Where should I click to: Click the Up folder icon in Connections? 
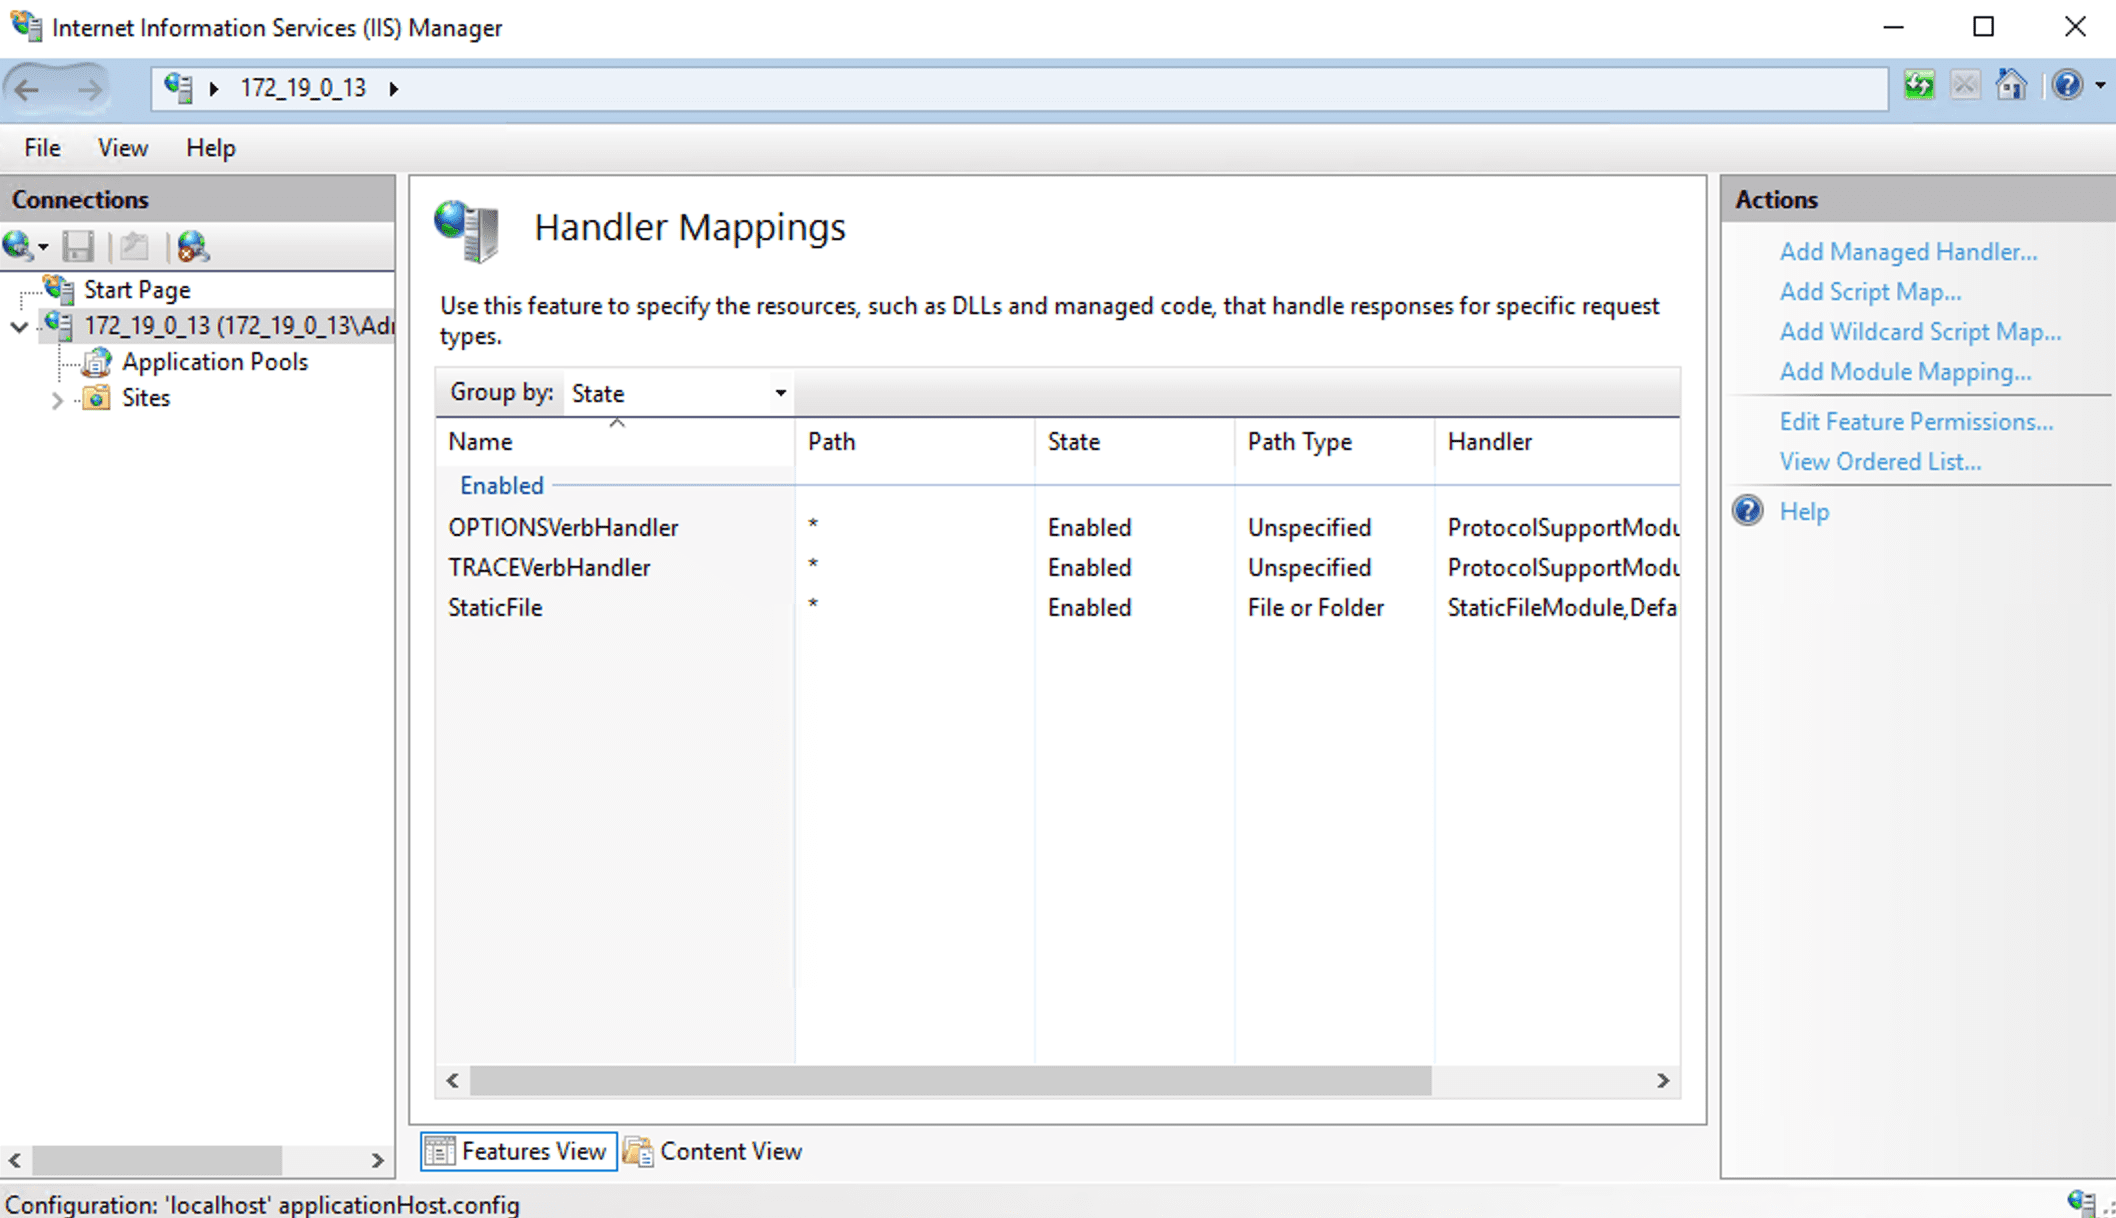coord(134,246)
